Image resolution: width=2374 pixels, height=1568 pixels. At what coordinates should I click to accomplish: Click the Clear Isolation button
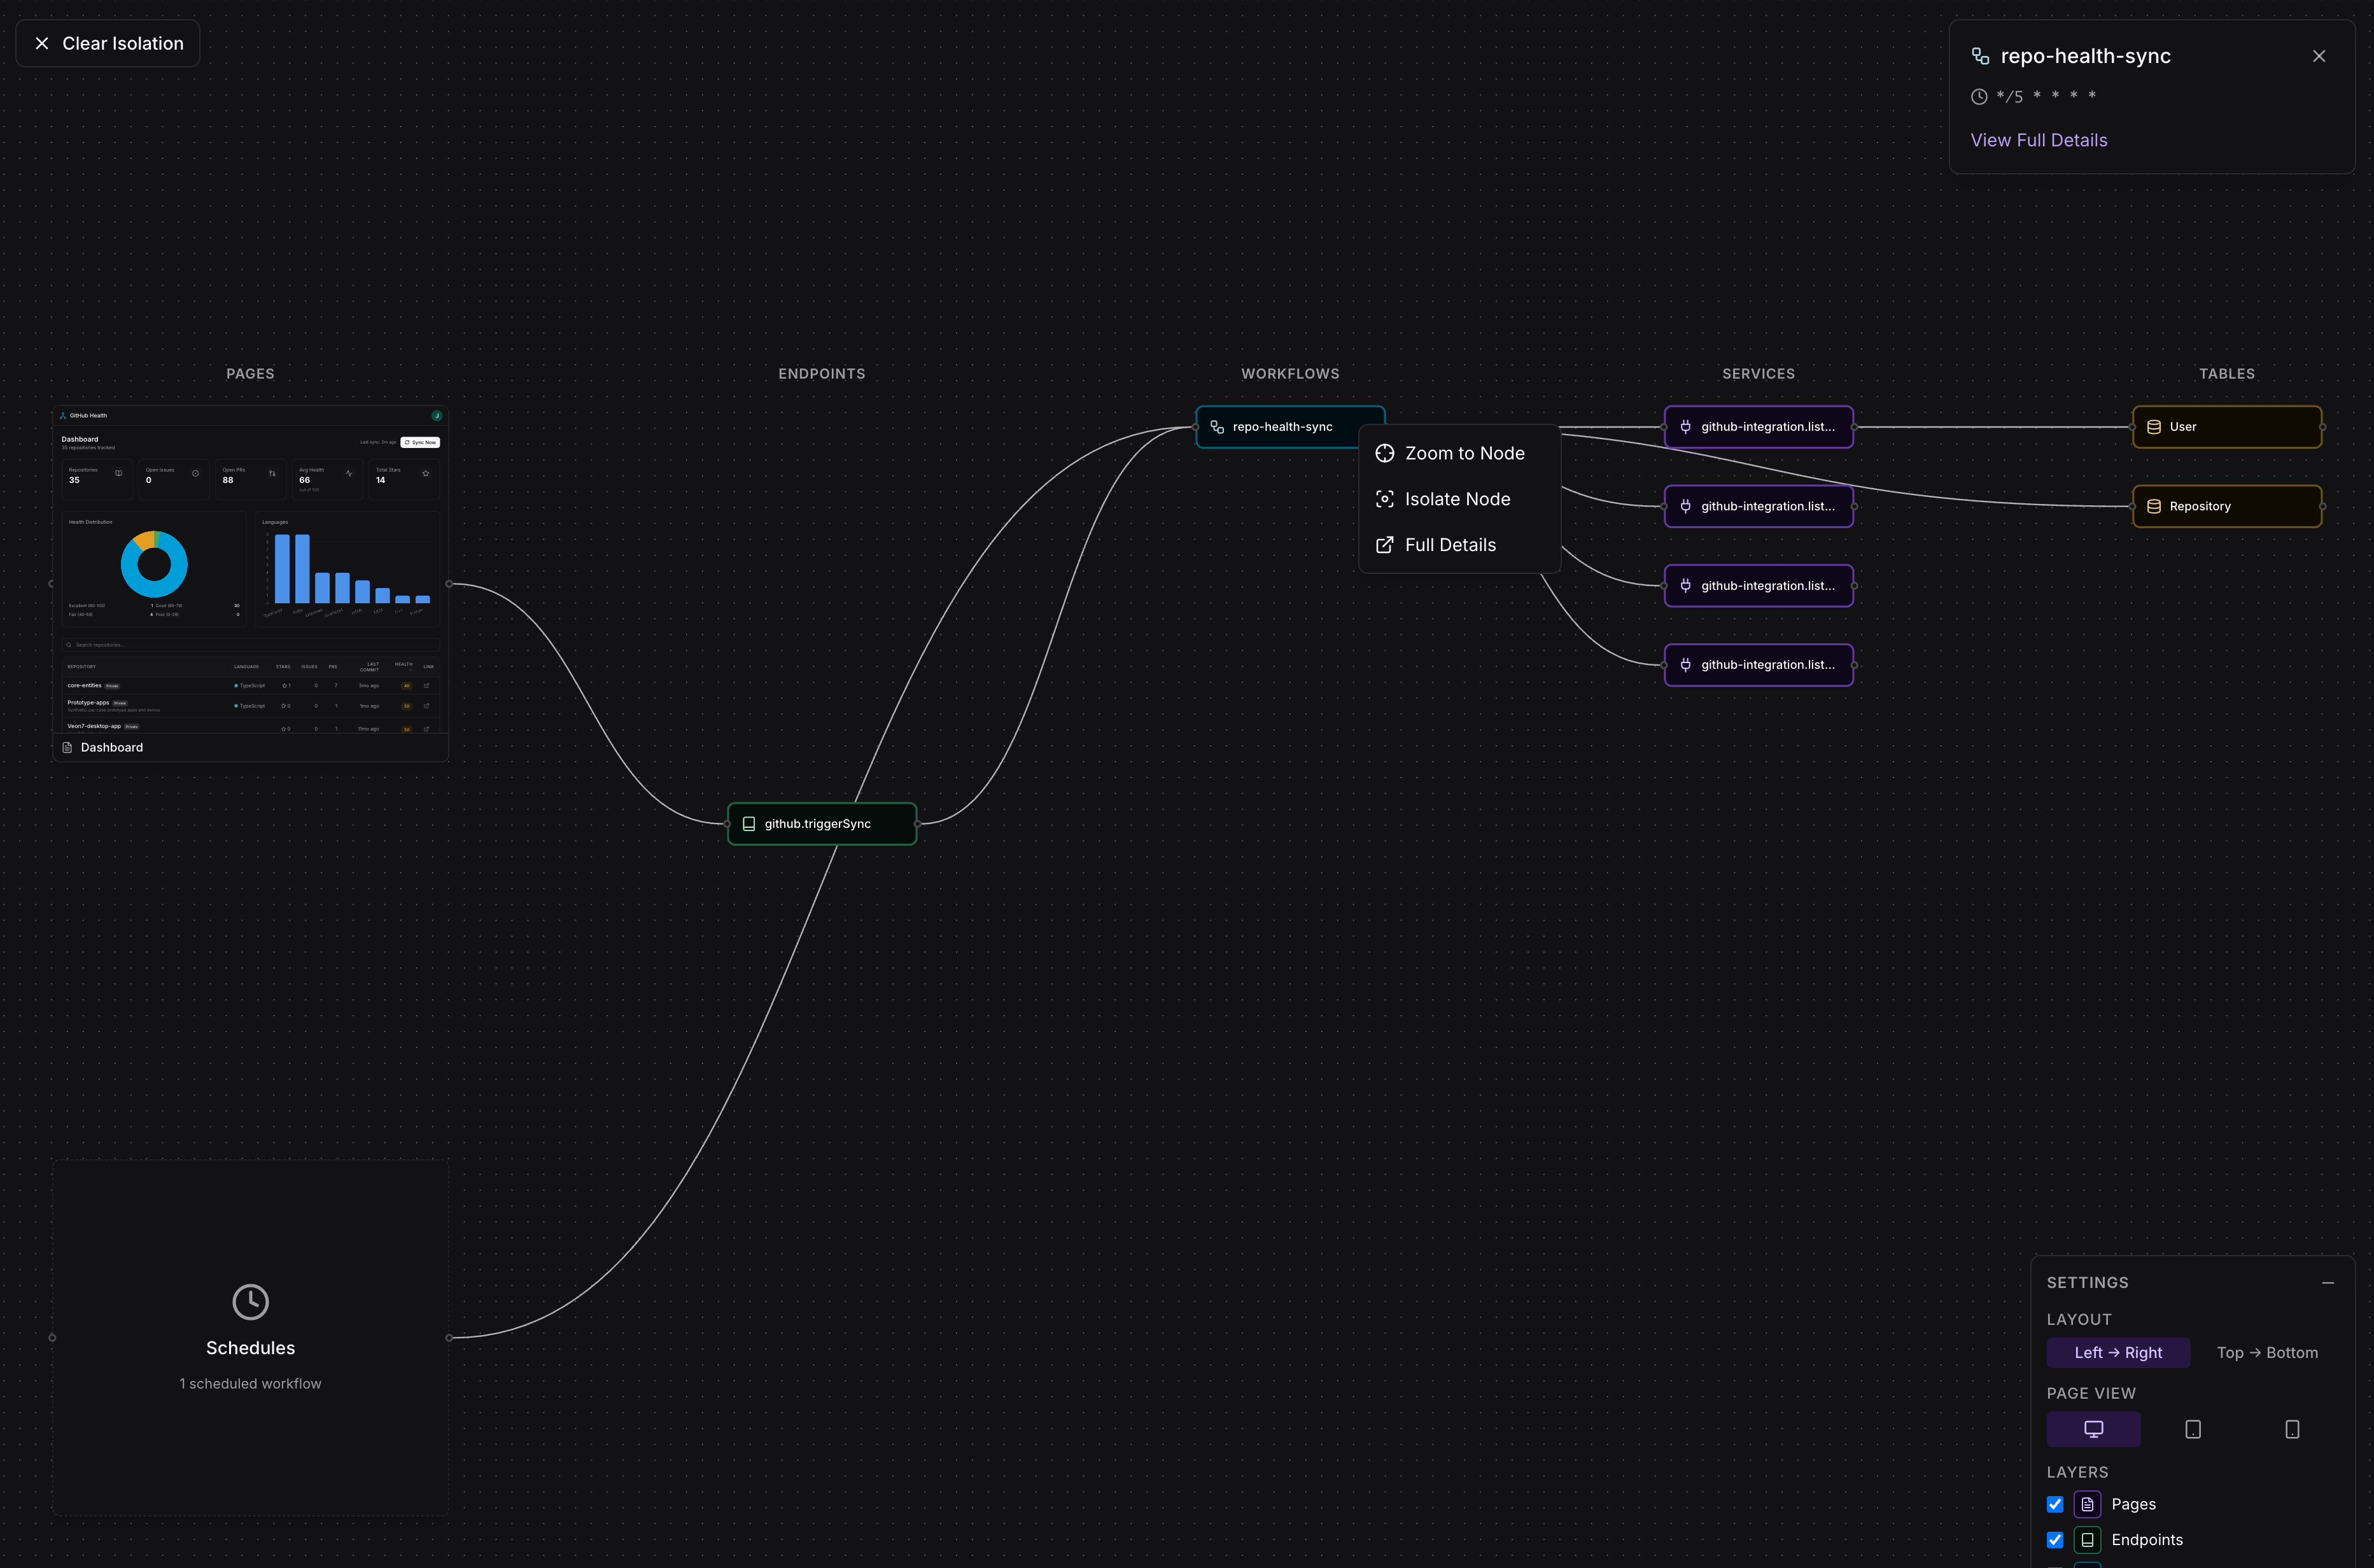pos(108,43)
